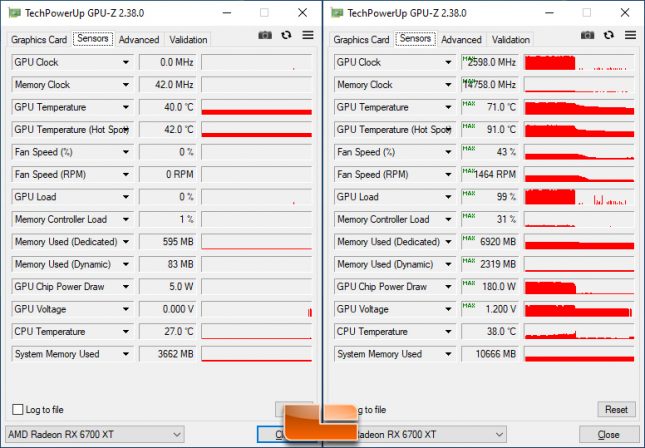Click GPU Chip Power Draw graph in right window

[579, 287]
